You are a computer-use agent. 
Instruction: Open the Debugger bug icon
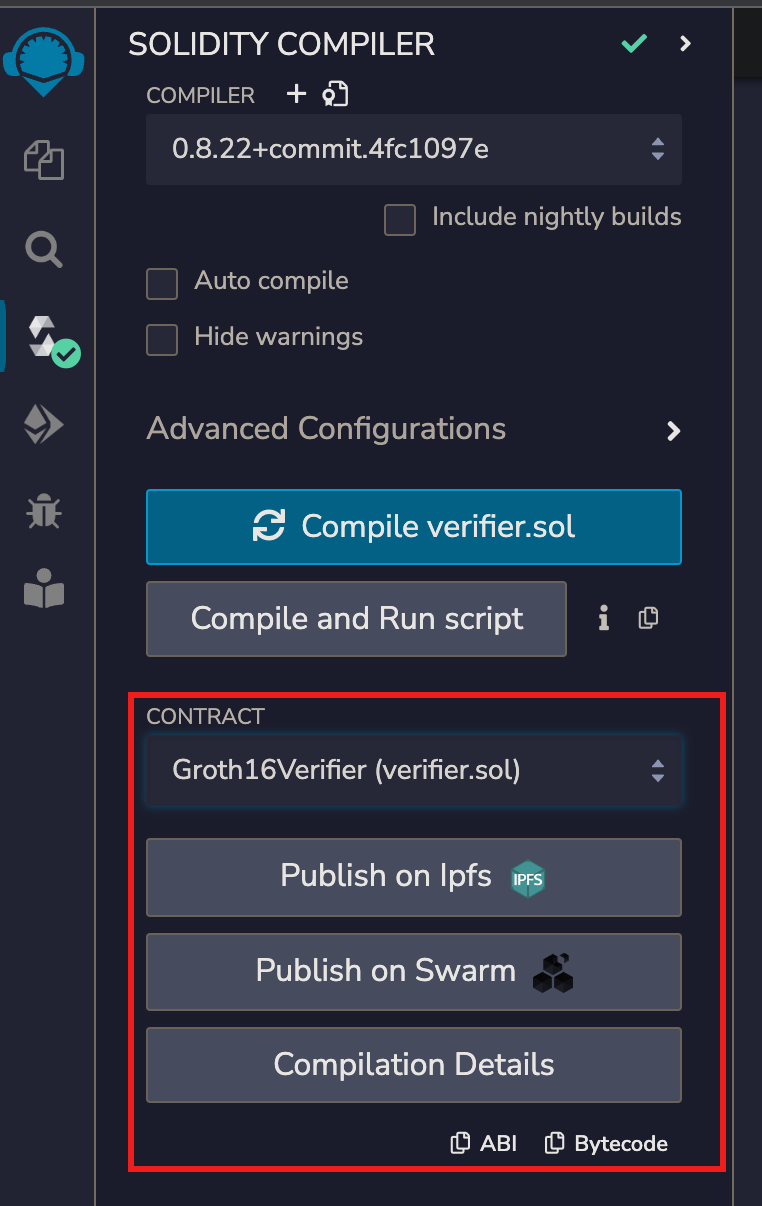click(44, 511)
